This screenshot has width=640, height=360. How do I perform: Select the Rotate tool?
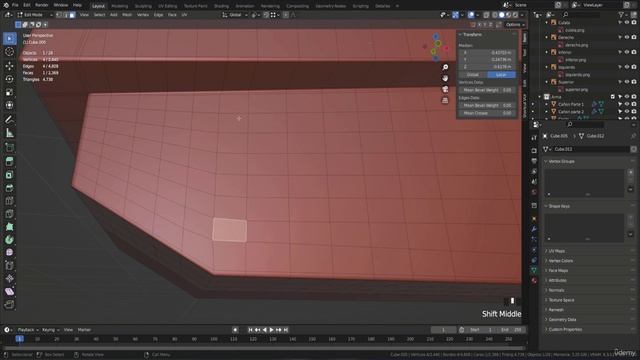tap(9, 79)
